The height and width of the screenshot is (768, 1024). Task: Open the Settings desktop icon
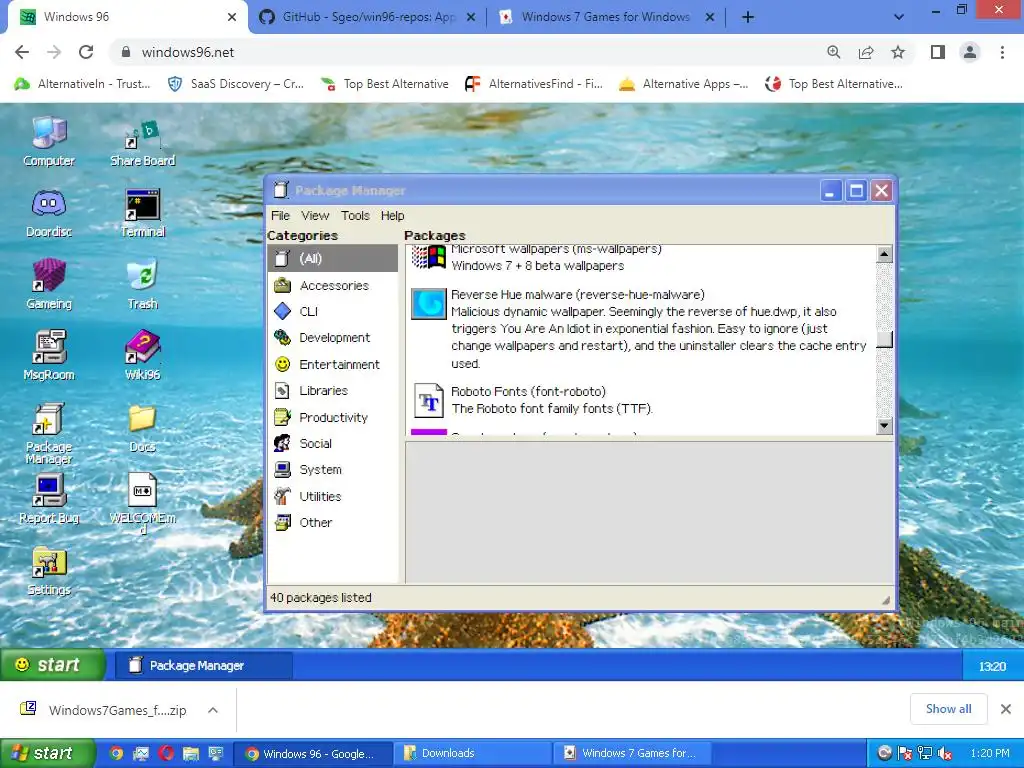(x=49, y=571)
